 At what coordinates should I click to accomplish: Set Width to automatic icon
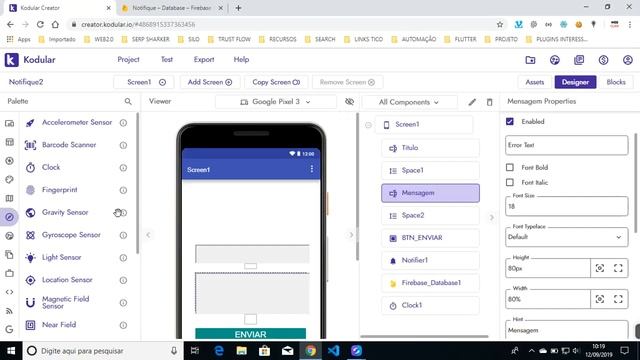(x=600, y=299)
